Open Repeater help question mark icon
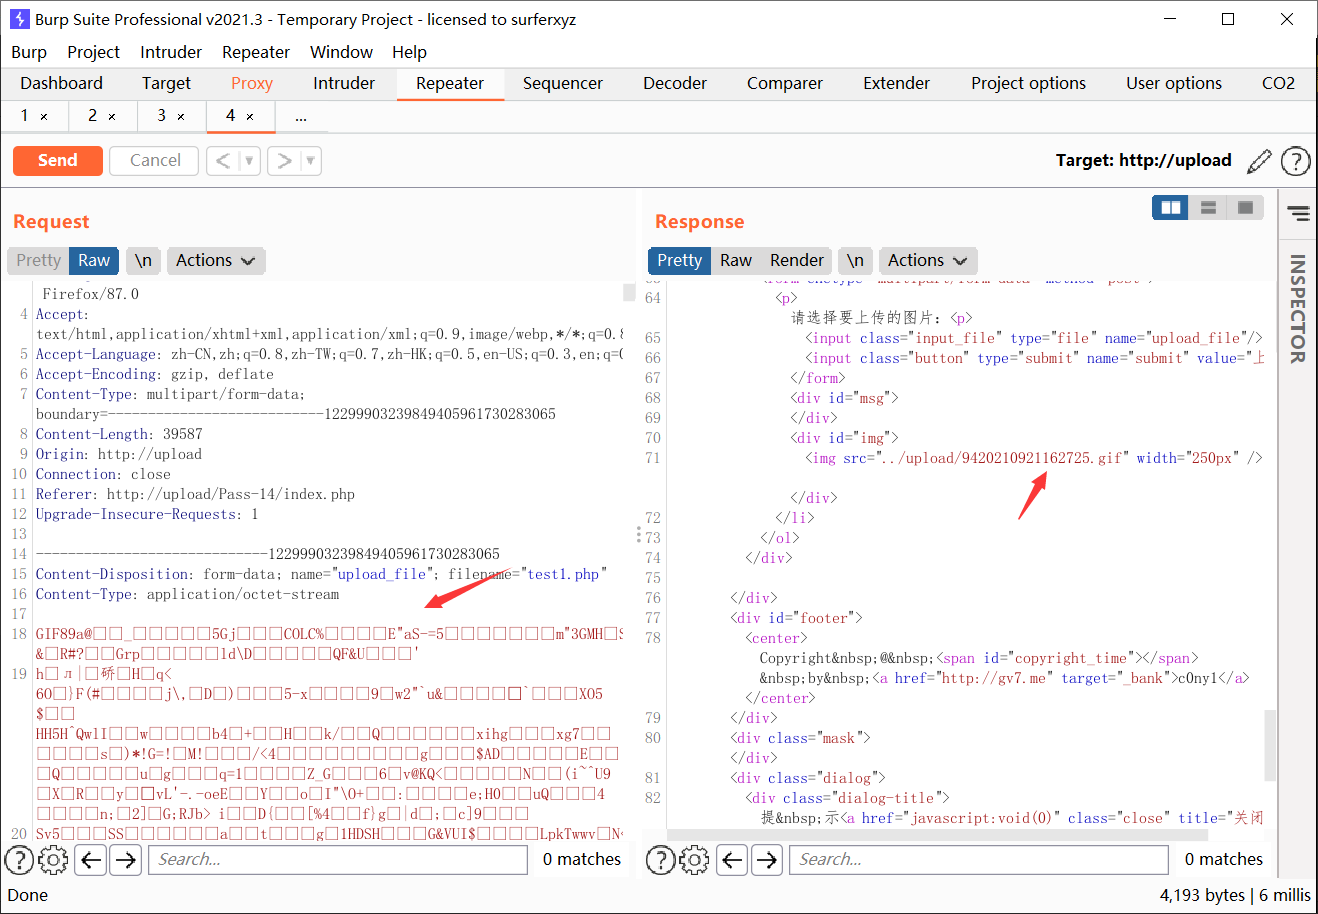Screen dimensions: 1318x914 pyautogui.click(x=1295, y=161)
